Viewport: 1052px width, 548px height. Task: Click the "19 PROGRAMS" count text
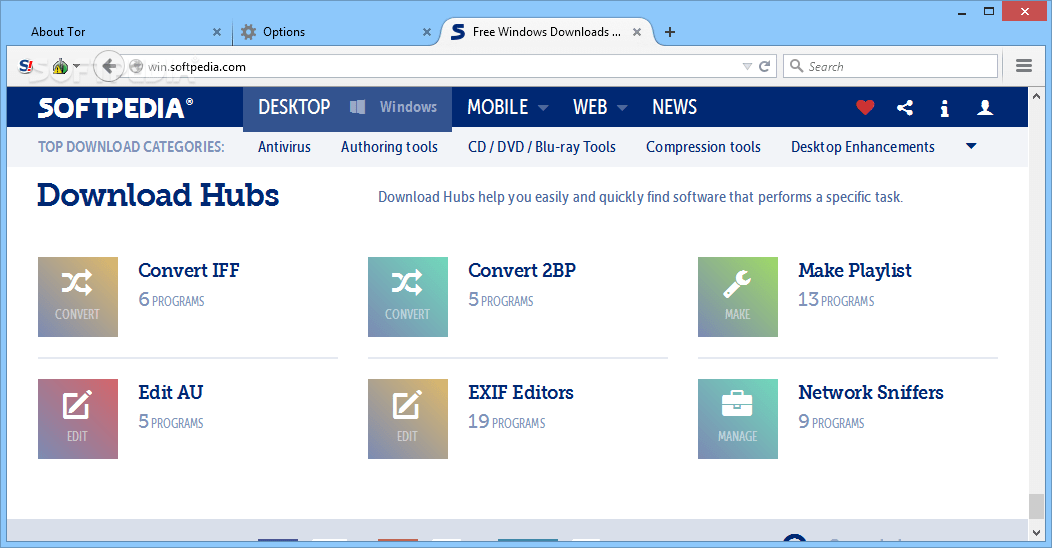[507, 422]
